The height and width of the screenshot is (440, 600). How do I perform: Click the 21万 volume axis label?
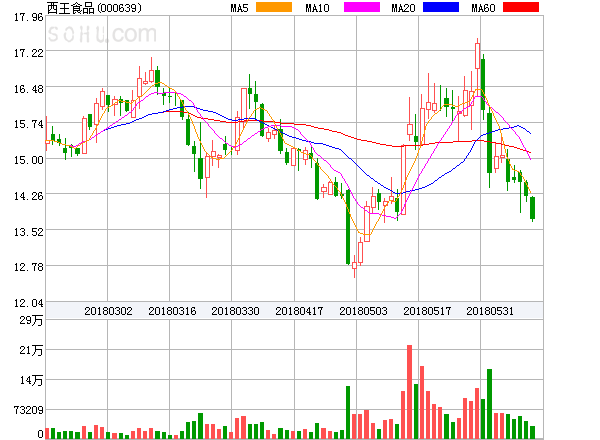click(x=31, y=350)
